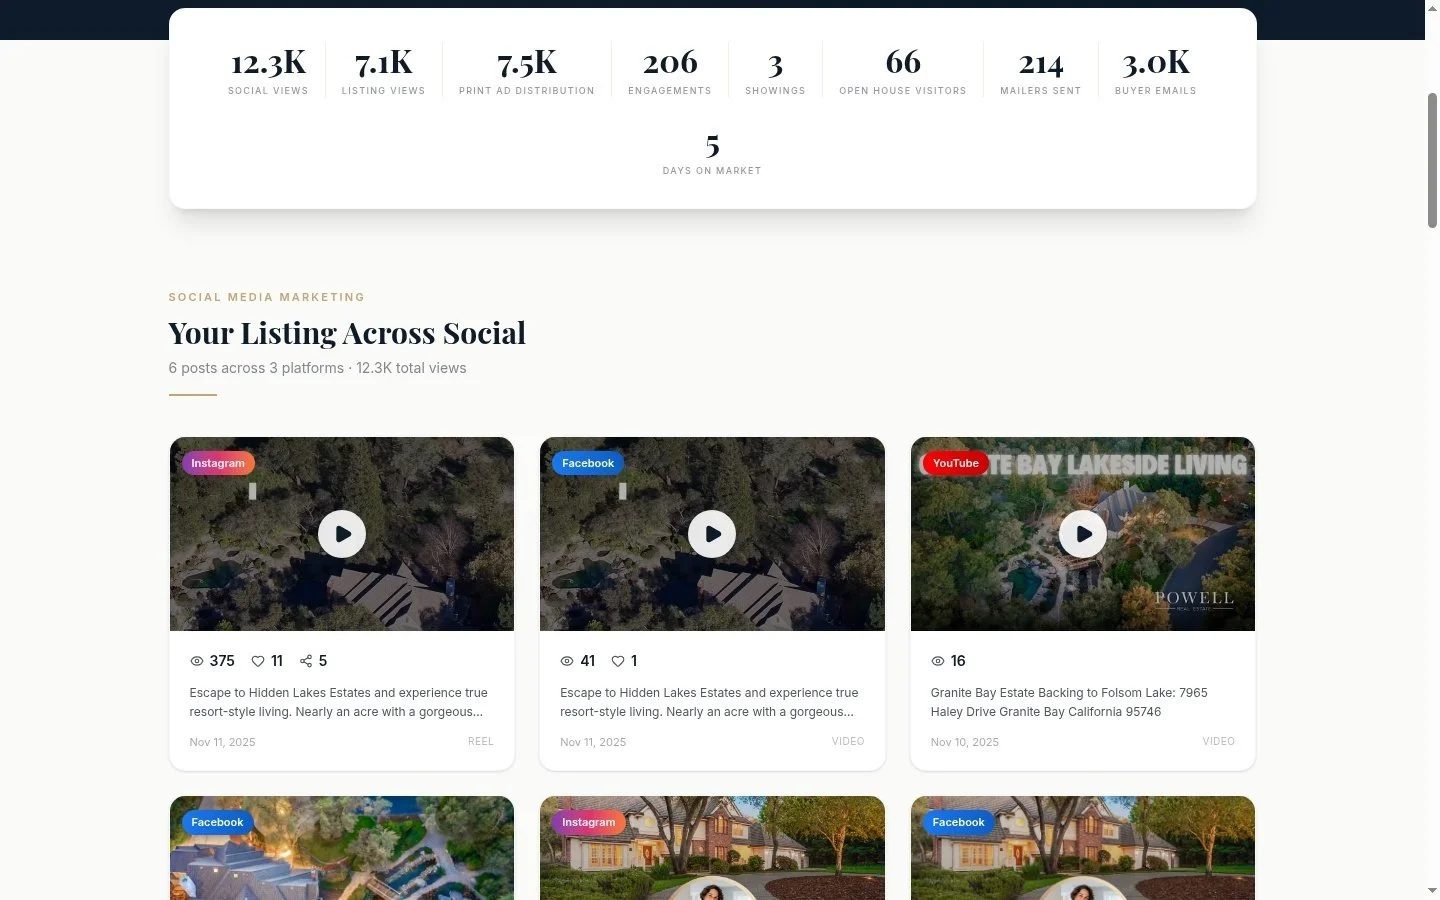
Task: Click the Granite Bay Estate caption text
Action: [x=1069, y=702]
